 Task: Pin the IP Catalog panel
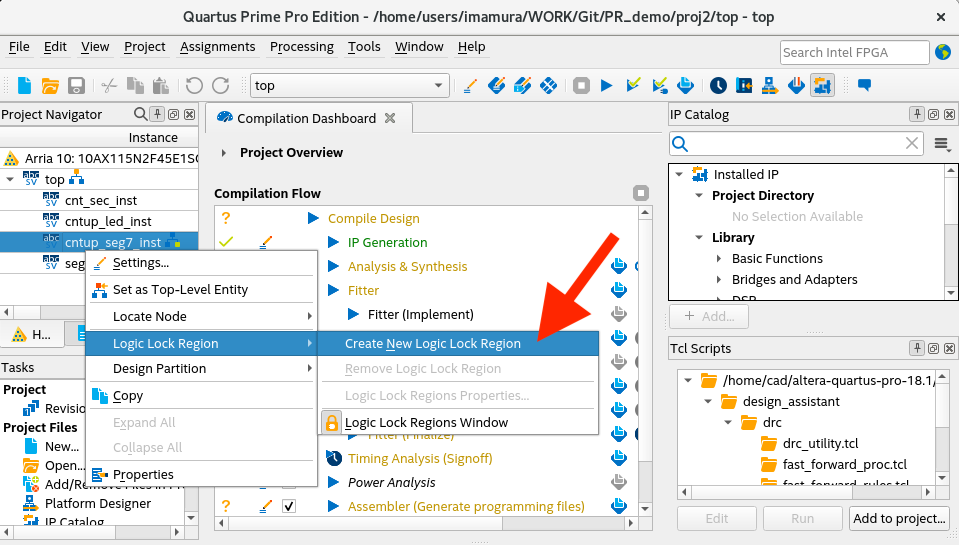[916, 114]
